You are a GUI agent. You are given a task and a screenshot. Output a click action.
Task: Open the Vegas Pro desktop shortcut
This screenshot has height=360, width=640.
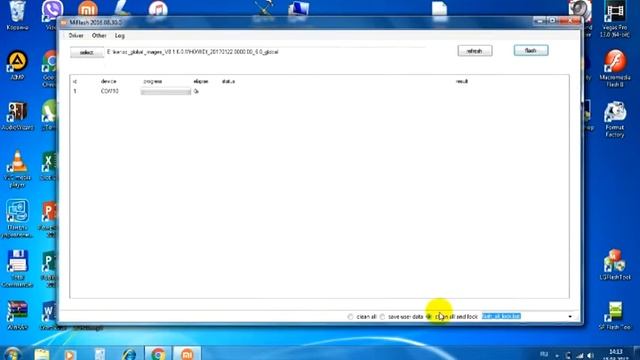[x=615, y=19]
